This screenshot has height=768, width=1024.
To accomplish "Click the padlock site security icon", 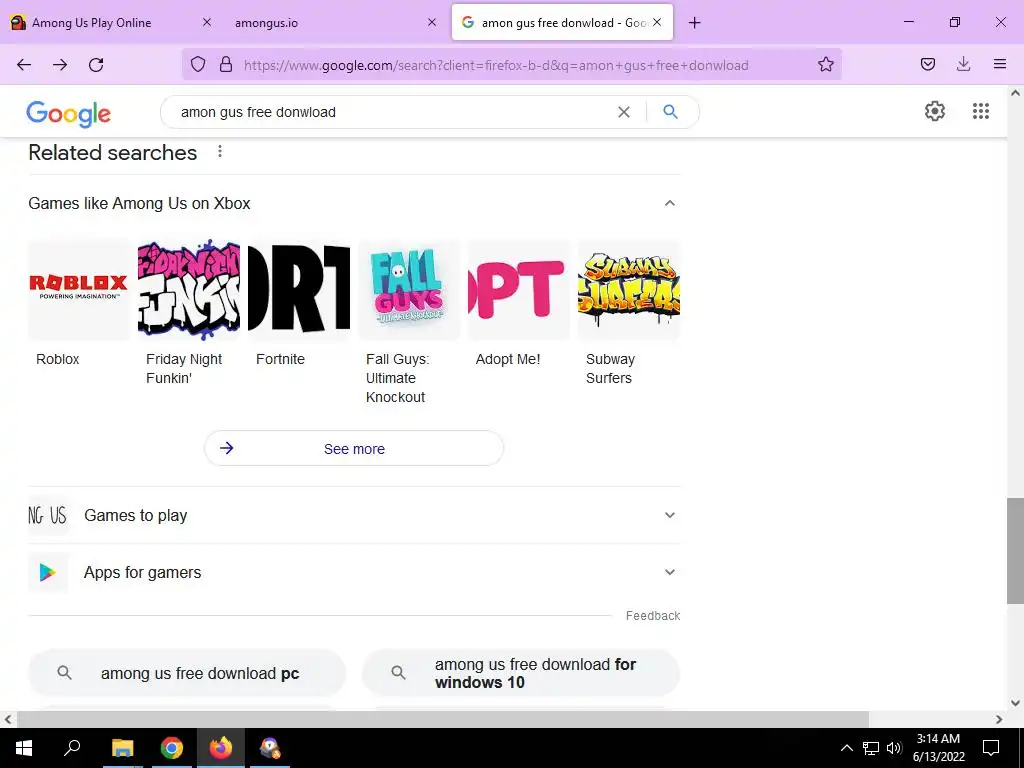I will click(x=226, y=64).
